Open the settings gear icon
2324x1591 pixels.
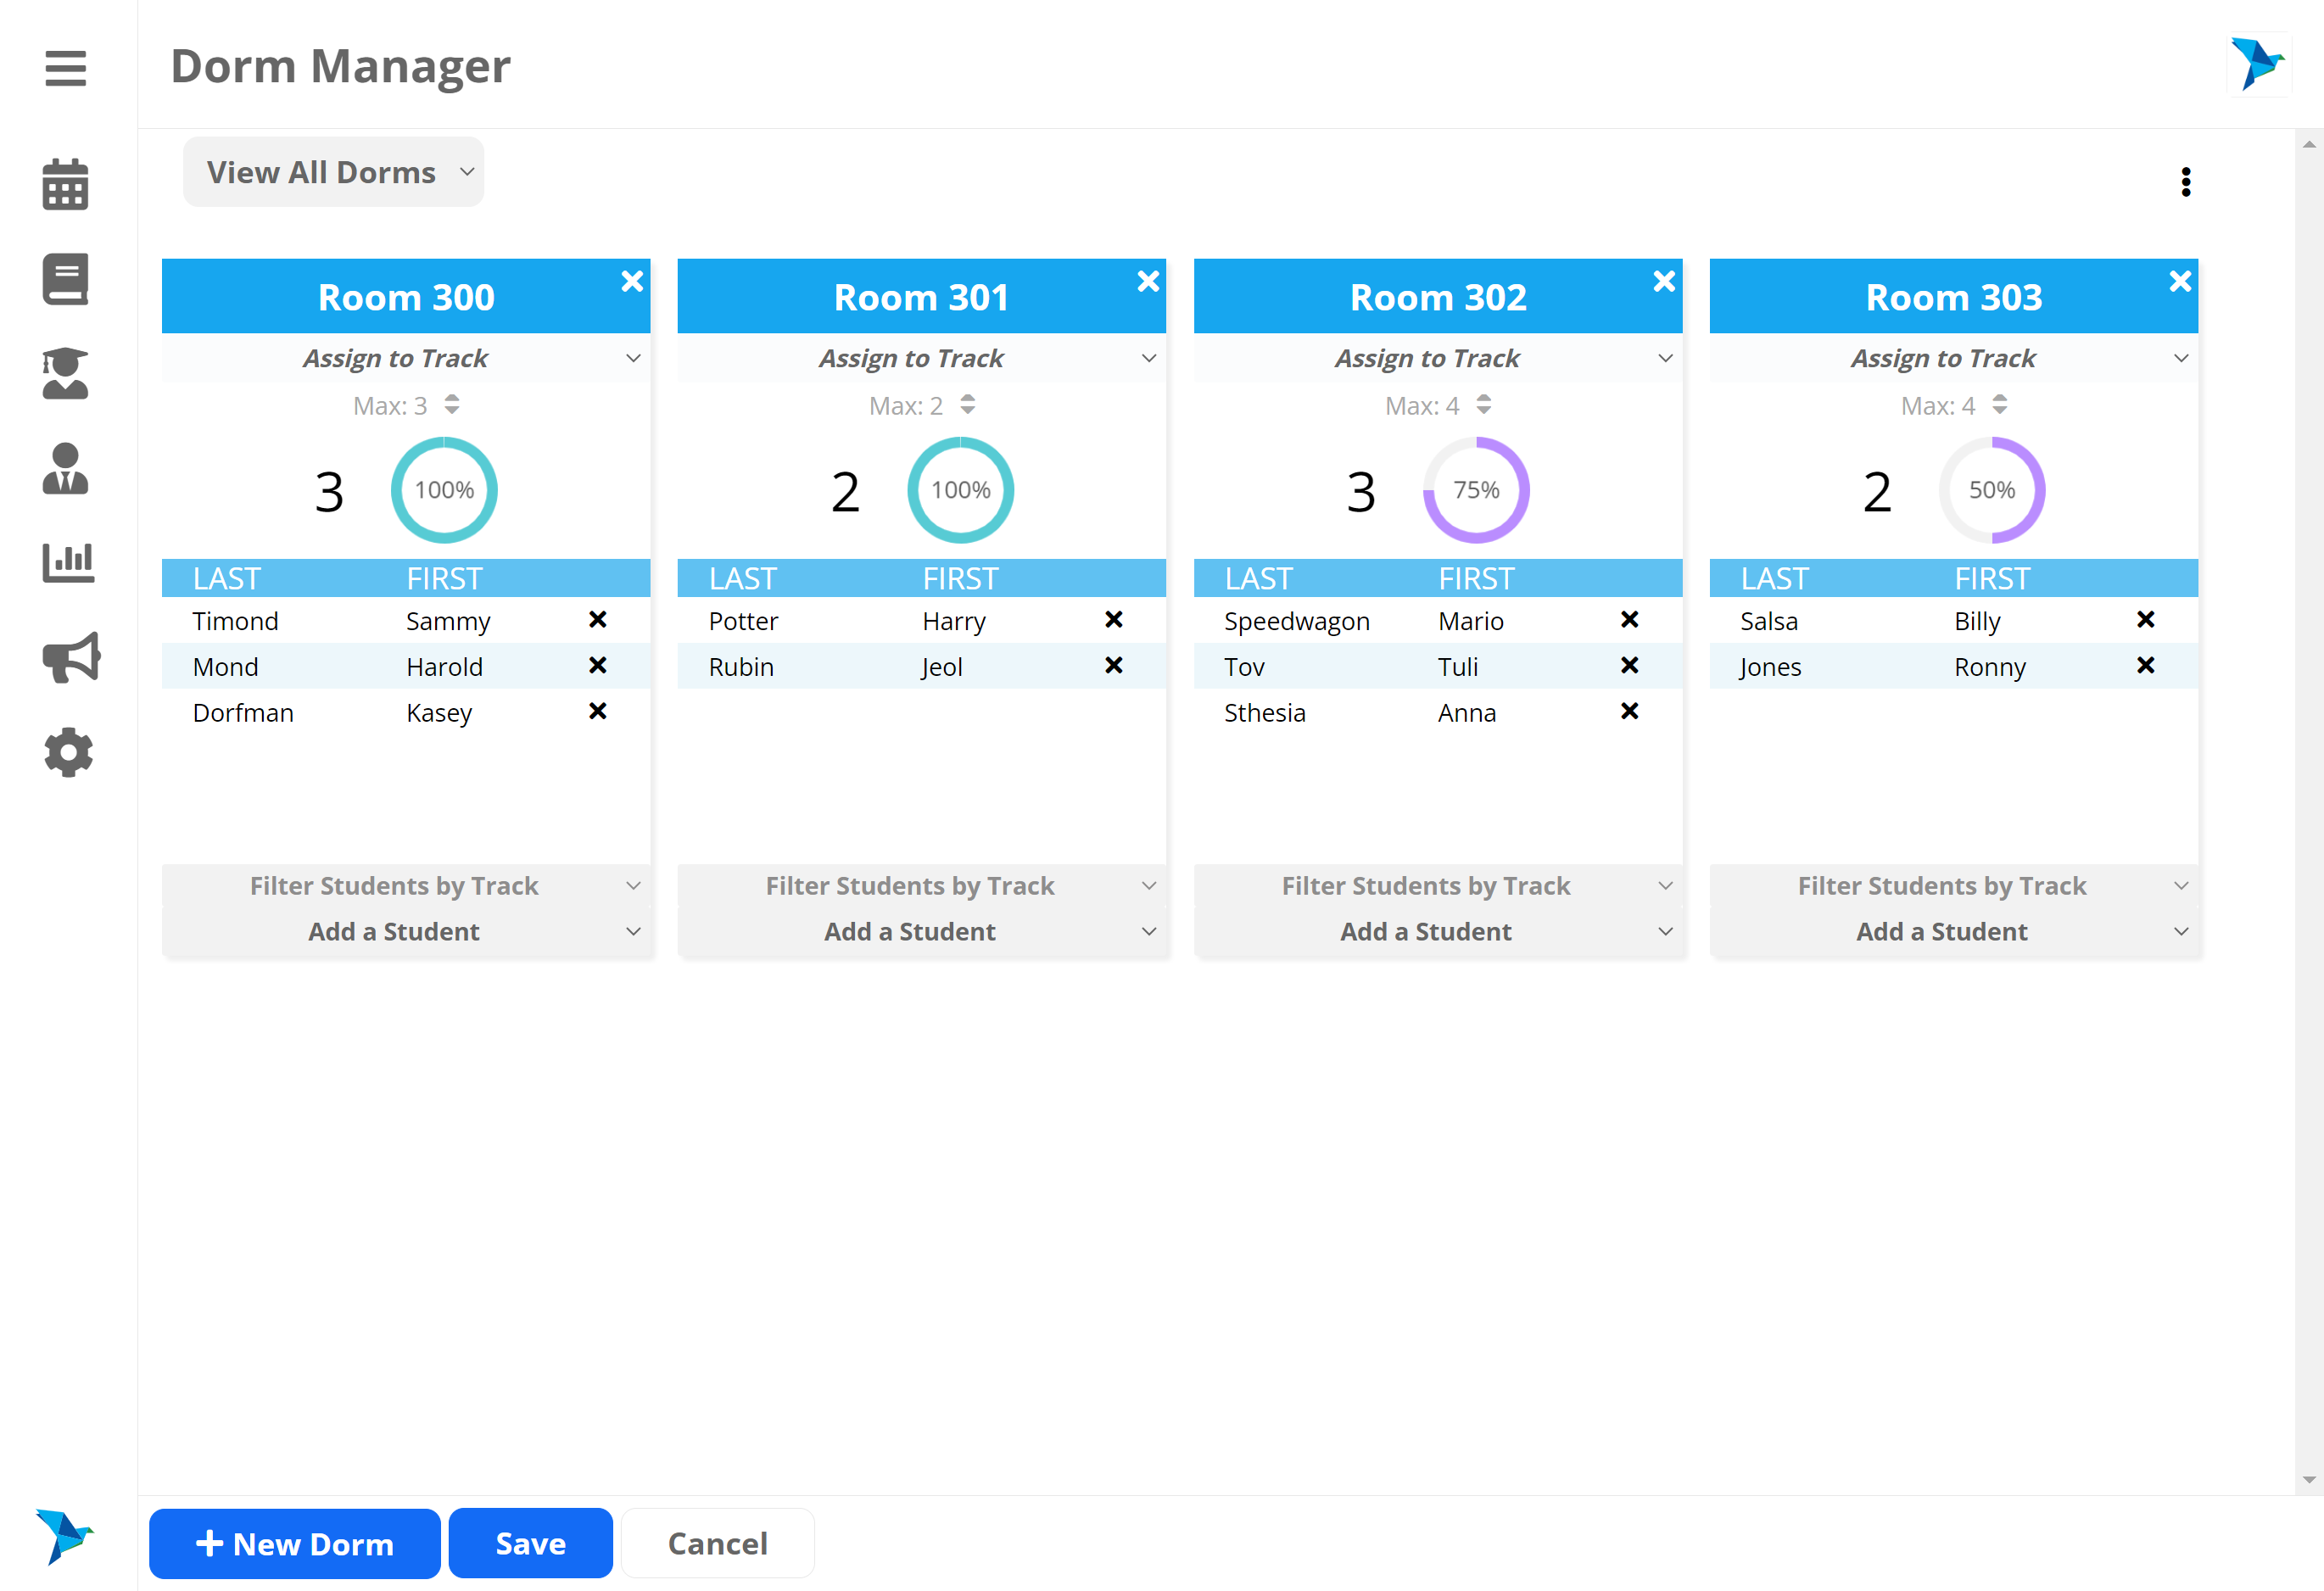pyautogui.click(x=68, y=752)
